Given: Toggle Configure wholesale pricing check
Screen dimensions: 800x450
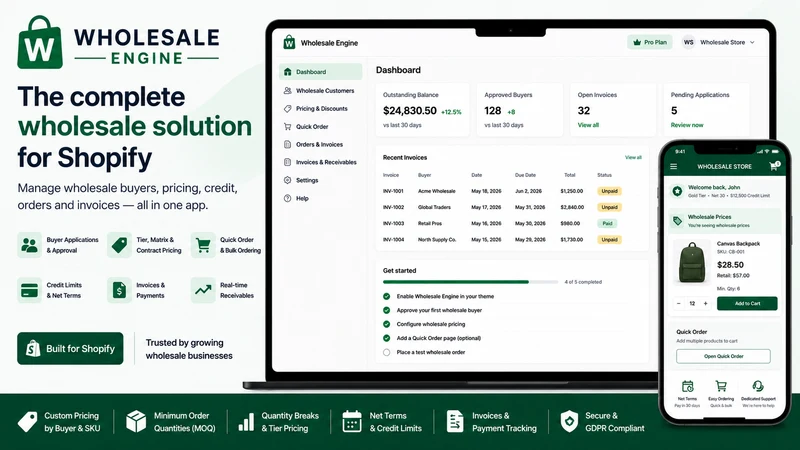Looking at the screenshot, I should point(387,324).
